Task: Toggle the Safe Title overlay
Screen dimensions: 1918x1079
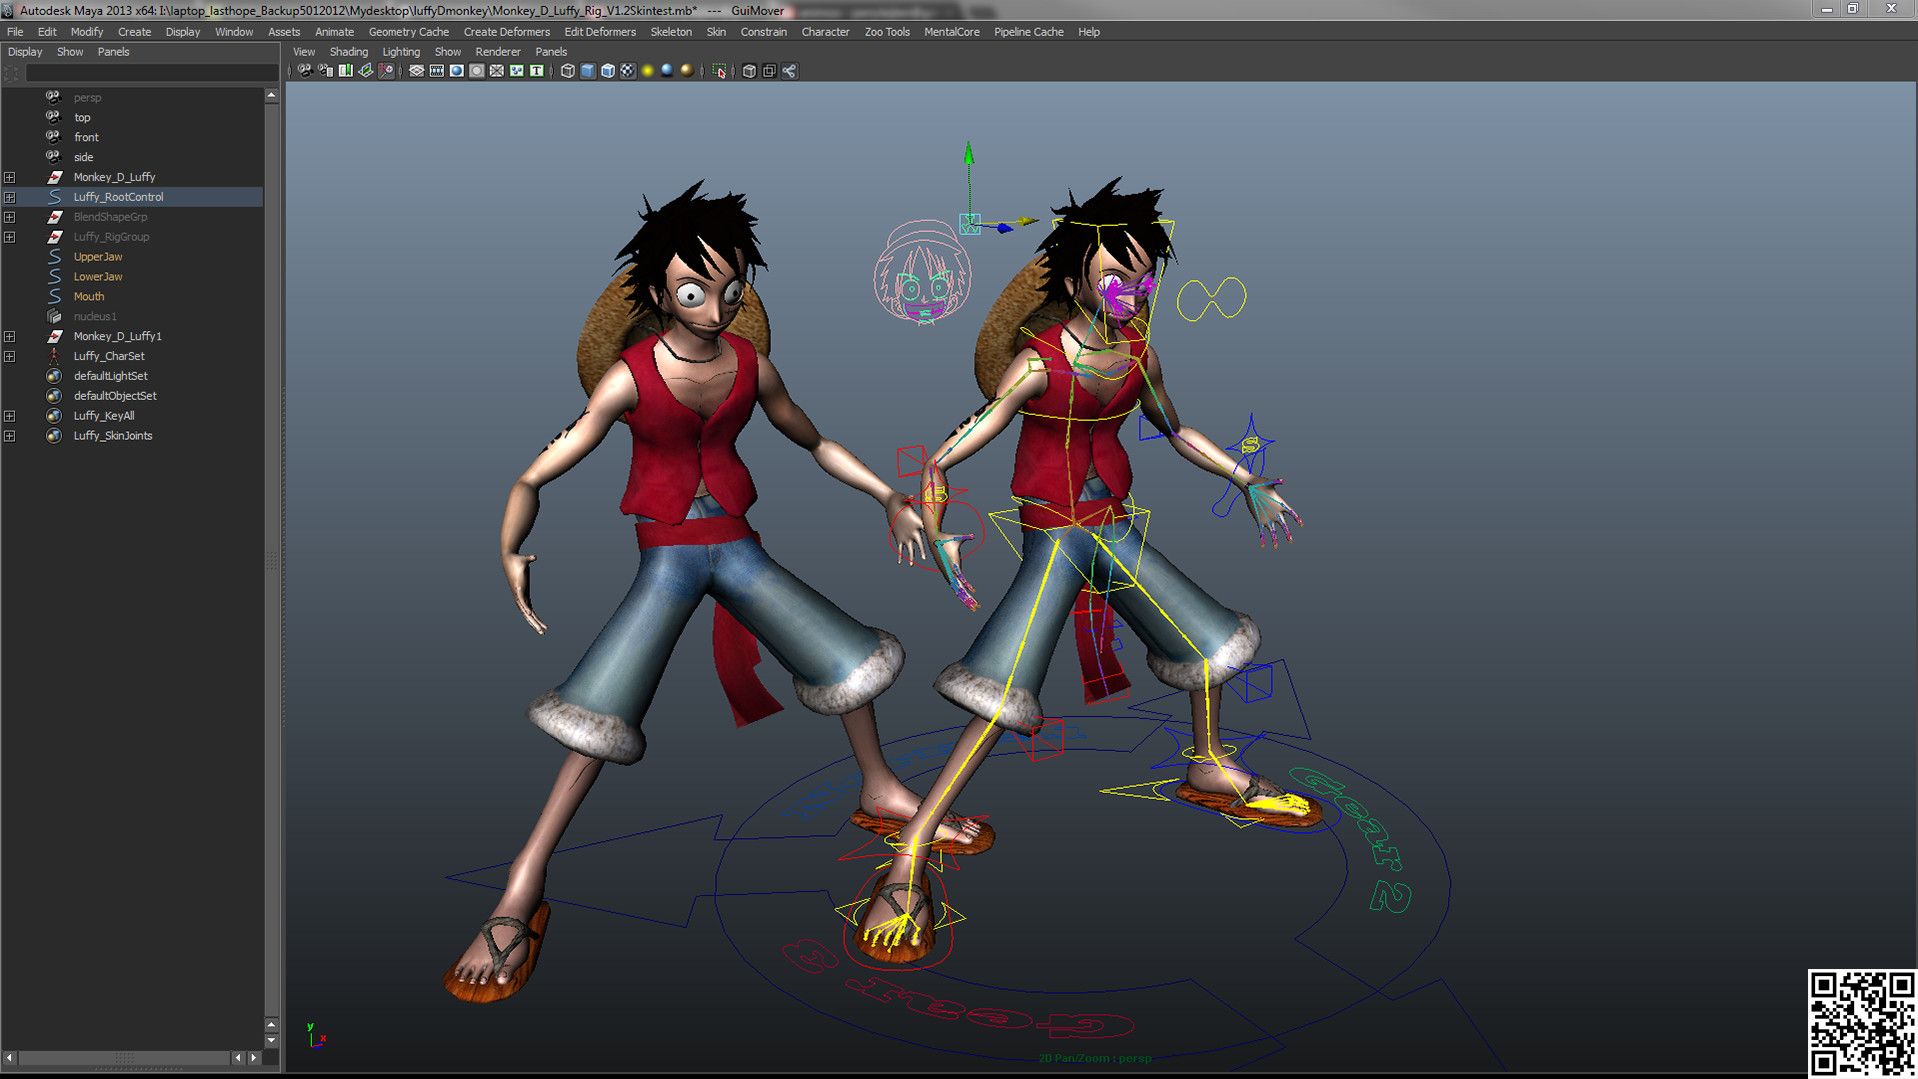Action: point(537,71)
